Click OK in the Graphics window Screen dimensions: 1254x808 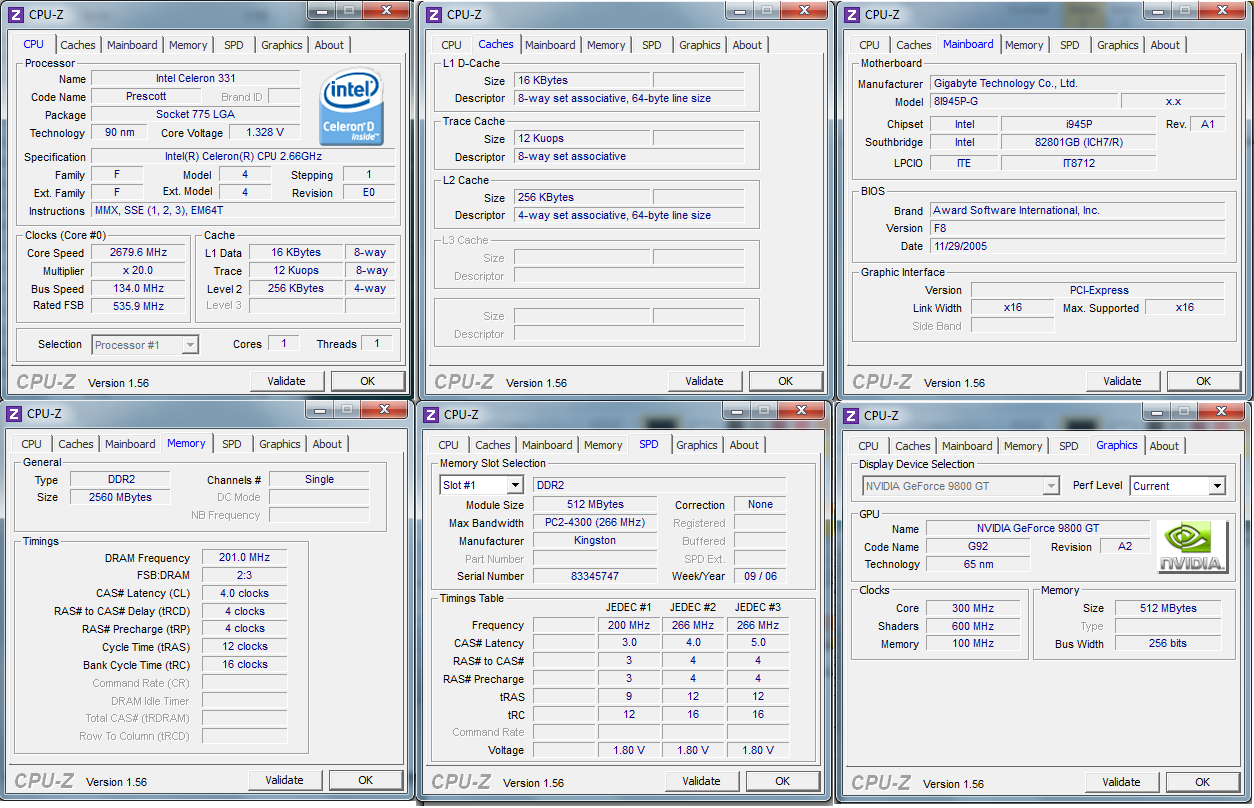tap(1203, 782)
